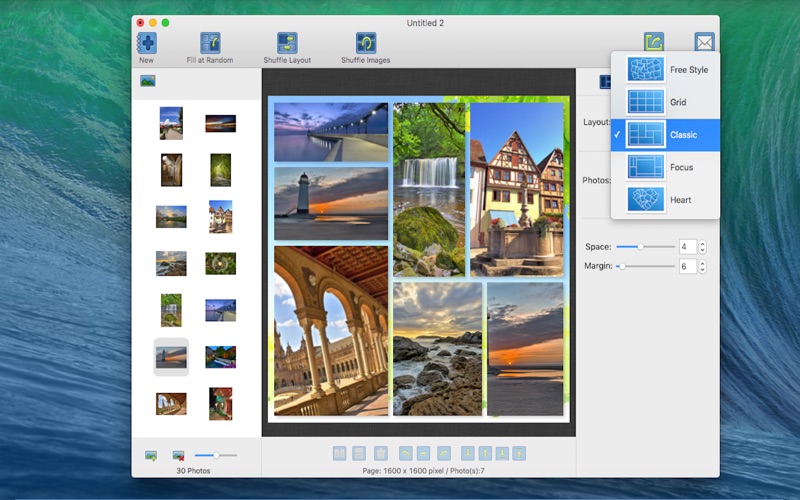This screenshot has height=500, width=800.
Task: Click the split cell horizontally icon
Action: [359, 453]
